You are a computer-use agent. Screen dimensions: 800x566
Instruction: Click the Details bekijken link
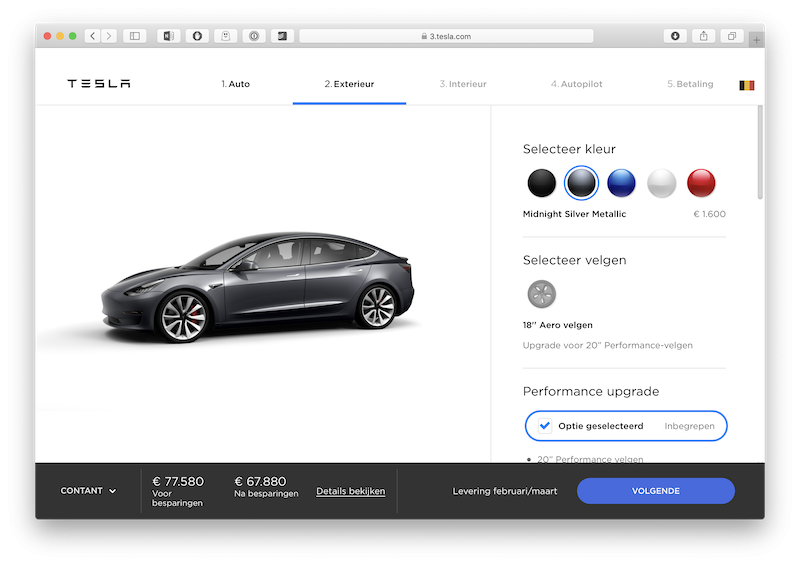coord(351,491)
